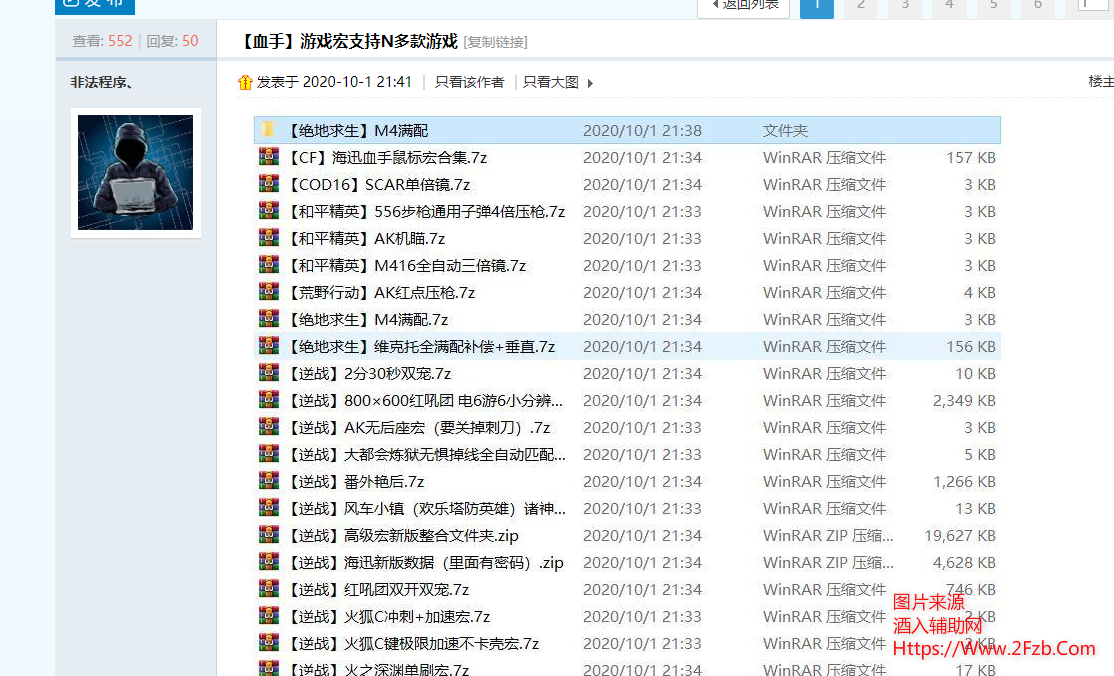
Task: Click 只看该作者 link
Action: point(470,82)
